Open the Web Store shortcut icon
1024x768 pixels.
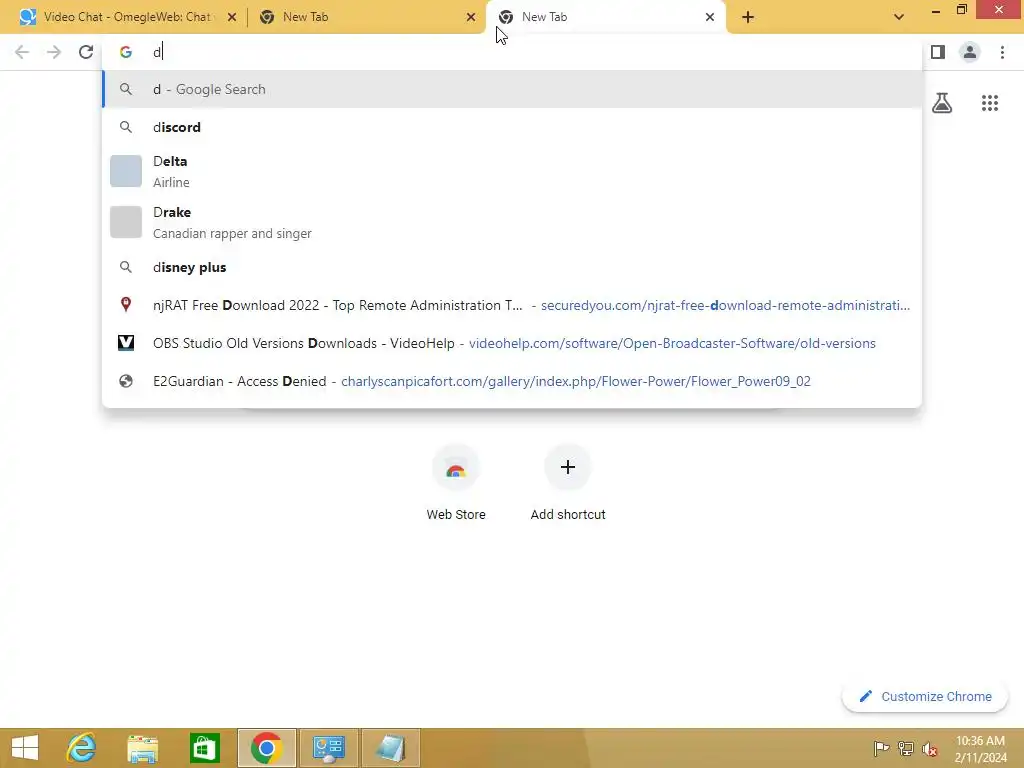456,468
